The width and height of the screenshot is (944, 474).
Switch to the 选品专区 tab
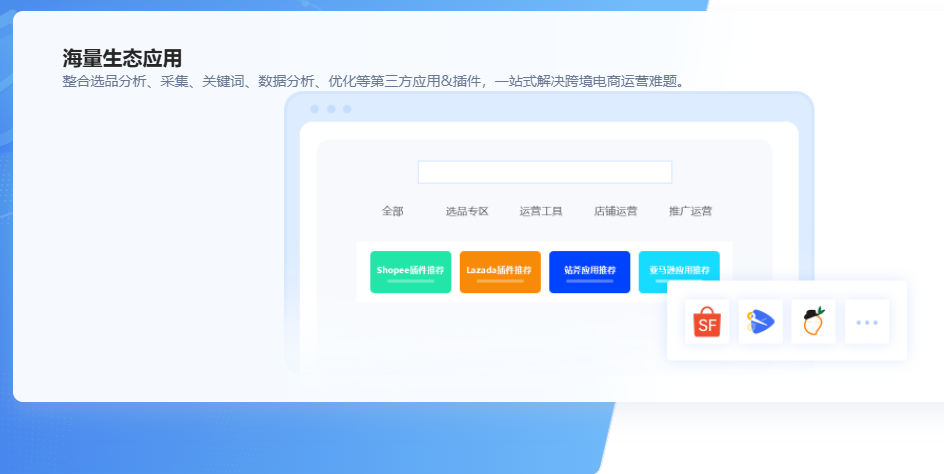point(467,211)
